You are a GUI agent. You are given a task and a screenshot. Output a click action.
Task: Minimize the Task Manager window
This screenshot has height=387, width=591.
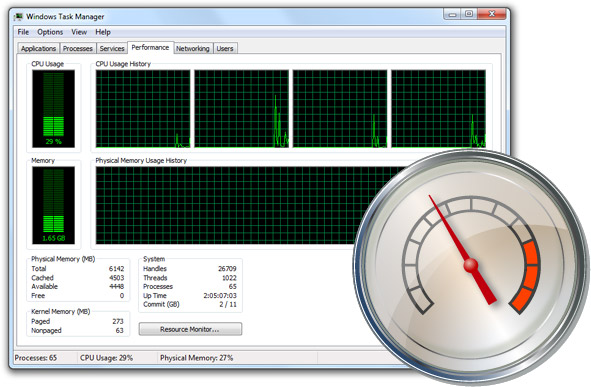point(453,14)
